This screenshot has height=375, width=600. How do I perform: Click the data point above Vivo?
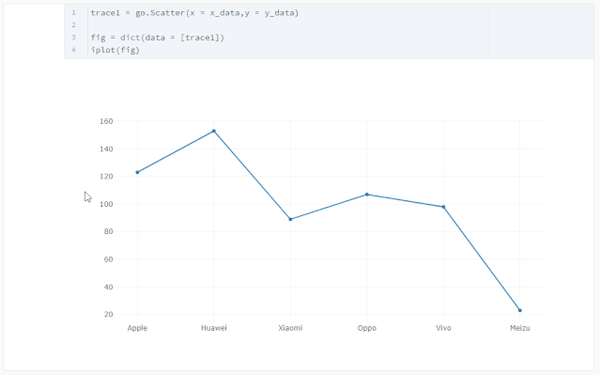[x=443, y=207]
